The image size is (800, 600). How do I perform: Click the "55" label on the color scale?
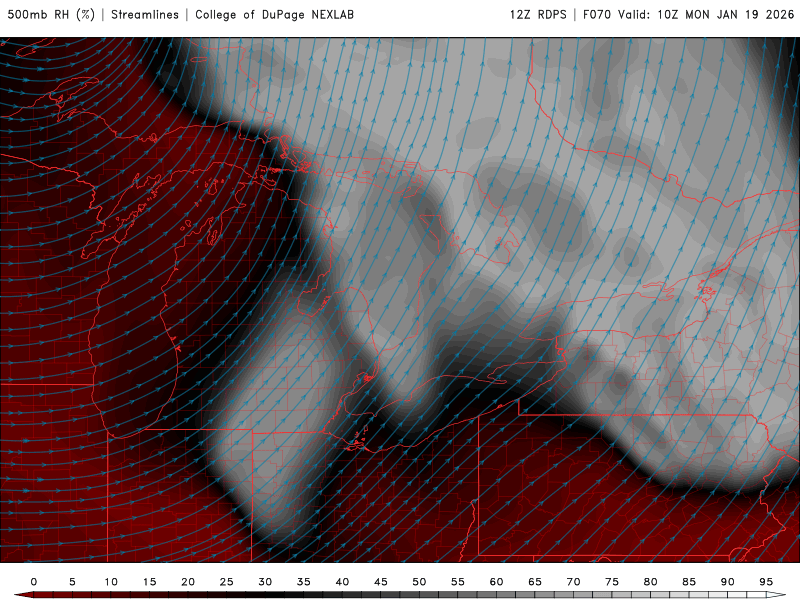(458, 582)
